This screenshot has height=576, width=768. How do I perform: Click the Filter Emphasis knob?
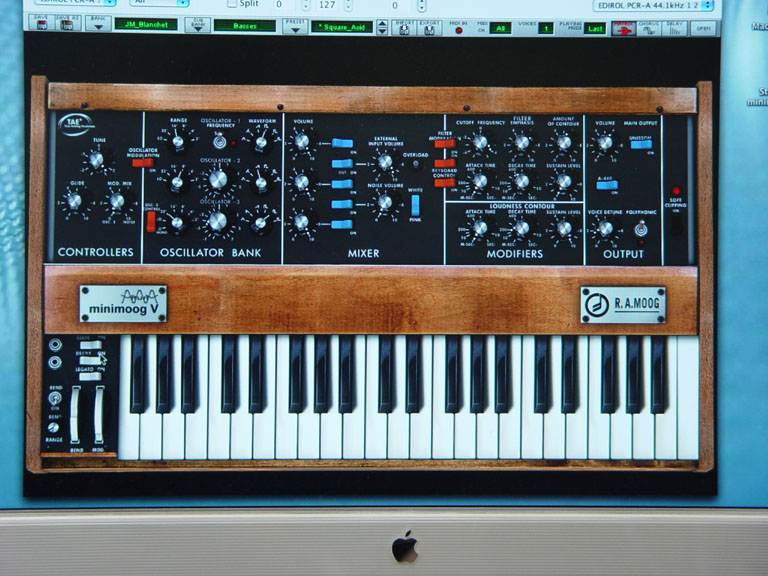point(521,143)
